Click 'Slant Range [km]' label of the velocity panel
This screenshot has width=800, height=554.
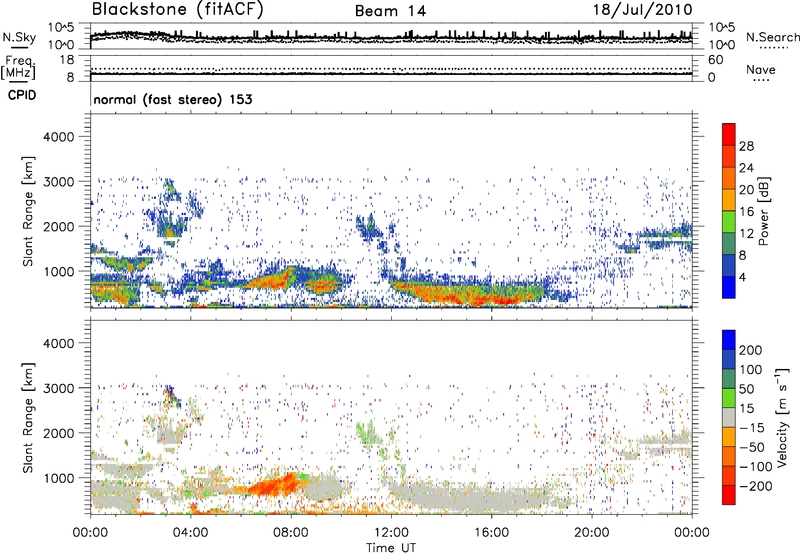(x=28, y=417)
